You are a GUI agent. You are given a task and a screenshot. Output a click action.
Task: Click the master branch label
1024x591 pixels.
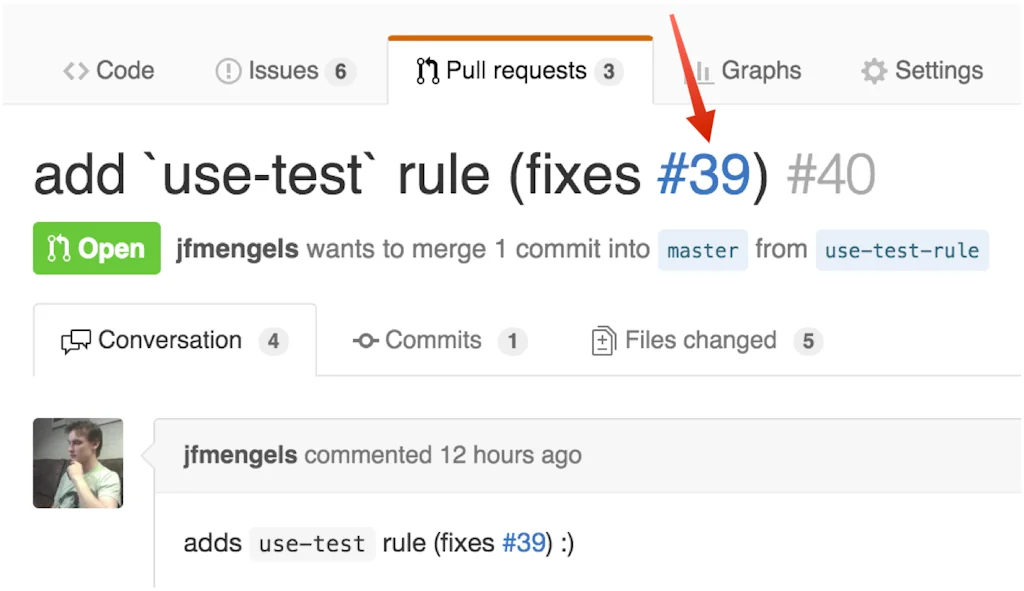pyautogui.click(x=702, y=250)
